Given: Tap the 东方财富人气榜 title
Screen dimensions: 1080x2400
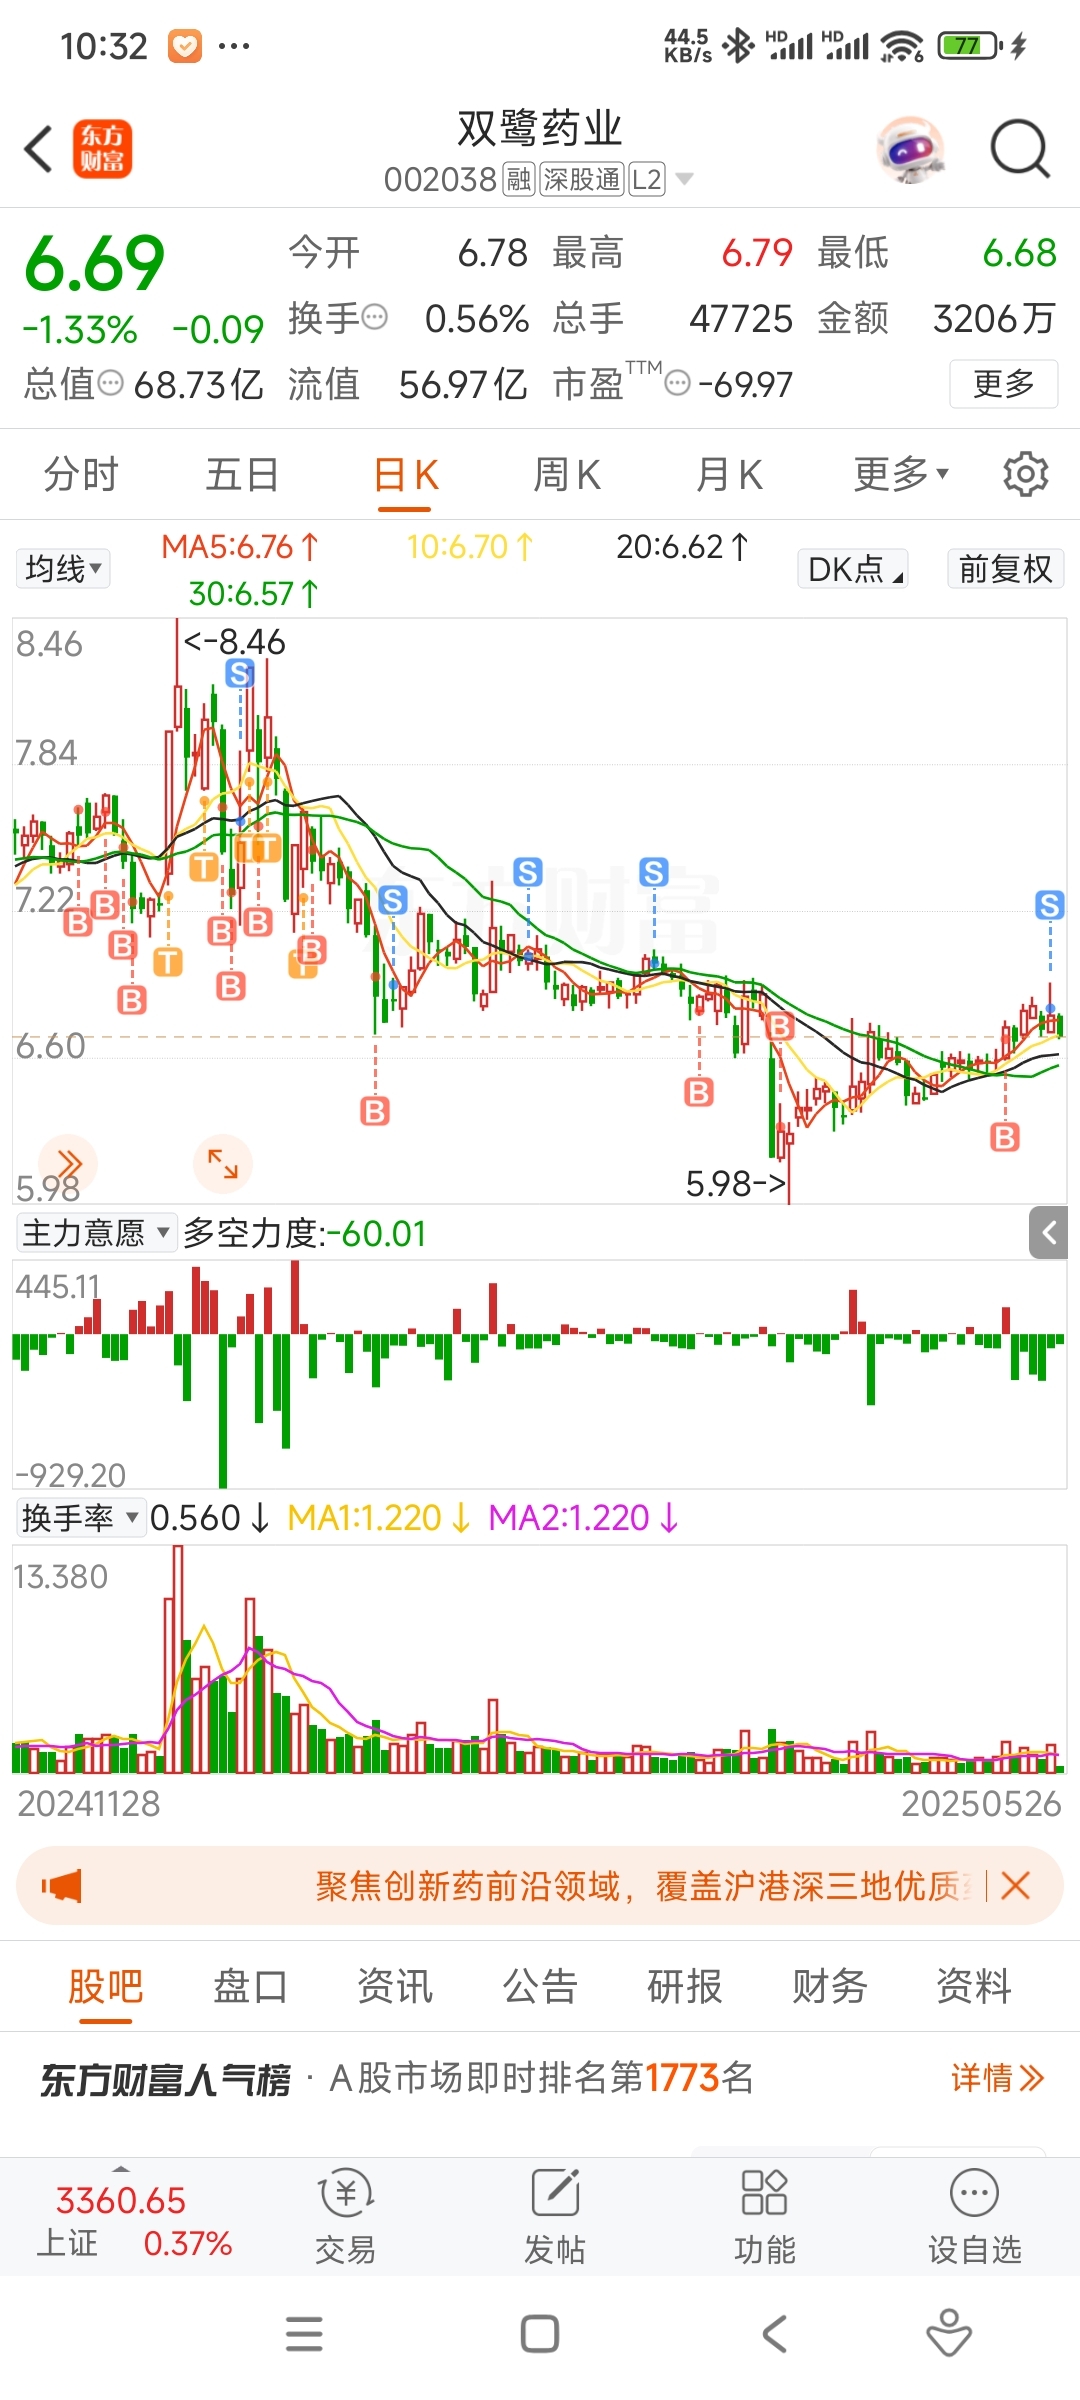Looking at the screenshot, I should (x=166, y=2079).
